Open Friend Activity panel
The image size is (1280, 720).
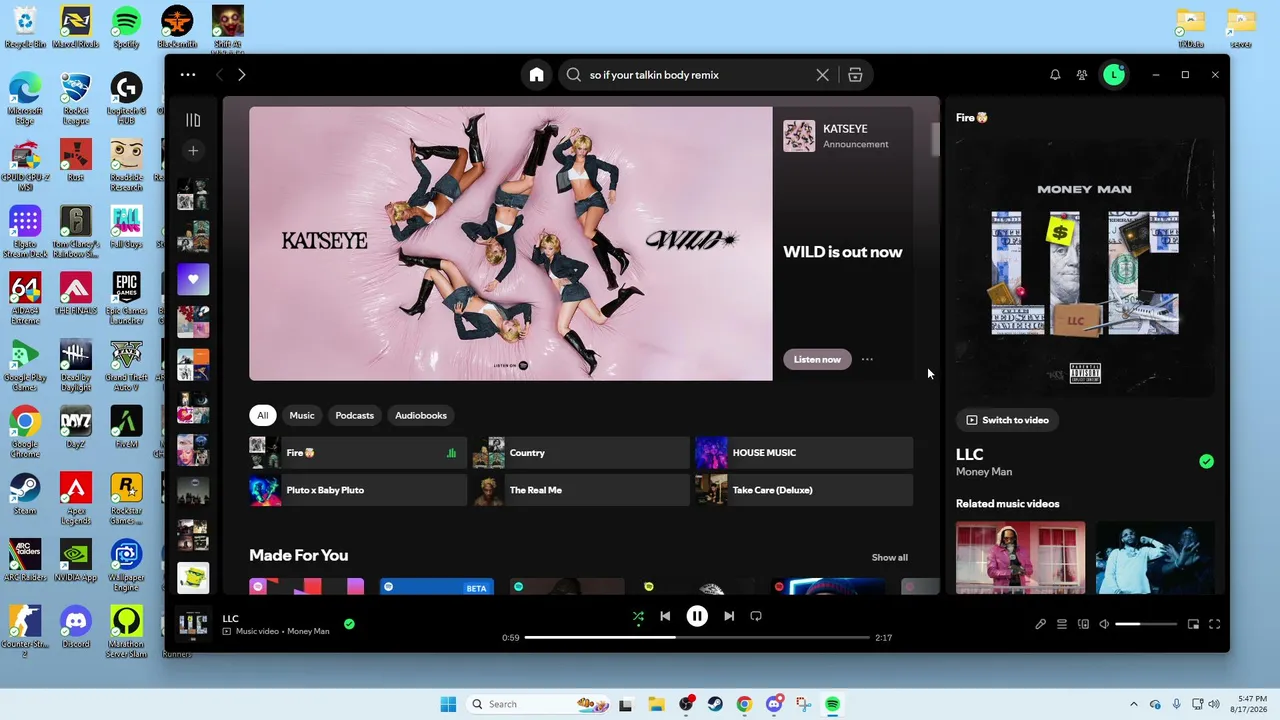point(1082,75)
